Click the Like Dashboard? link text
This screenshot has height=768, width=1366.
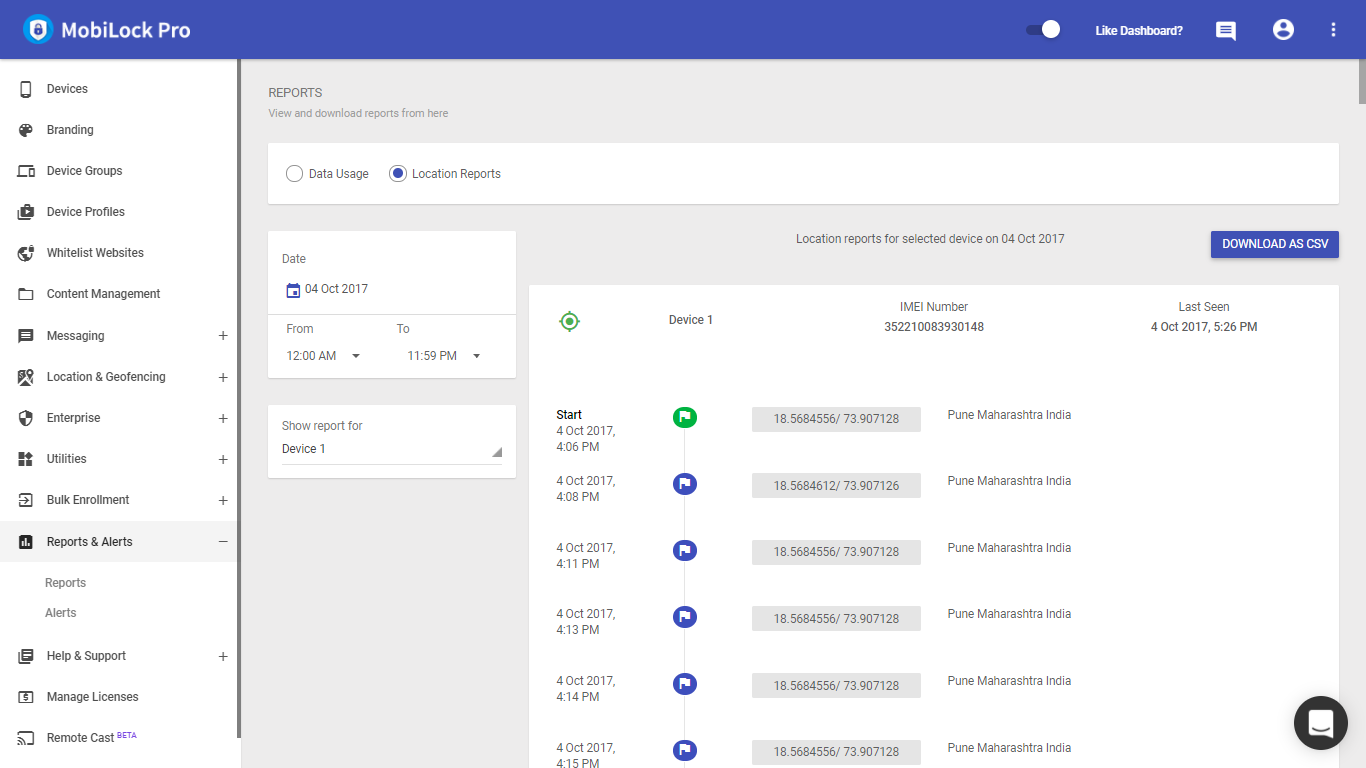(x=1139, y=31)
